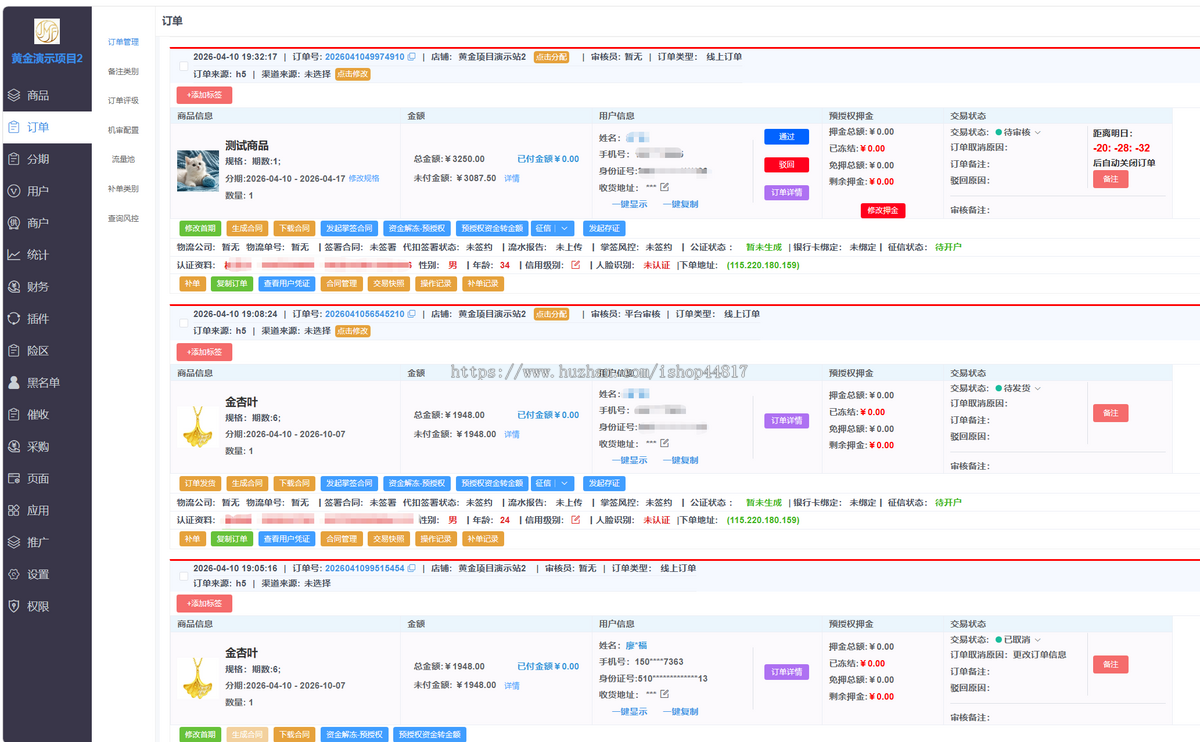1200x742 pixels.
Task: Open the 待审核 transaction status dropdown
Action: [x=1018, y=133]
